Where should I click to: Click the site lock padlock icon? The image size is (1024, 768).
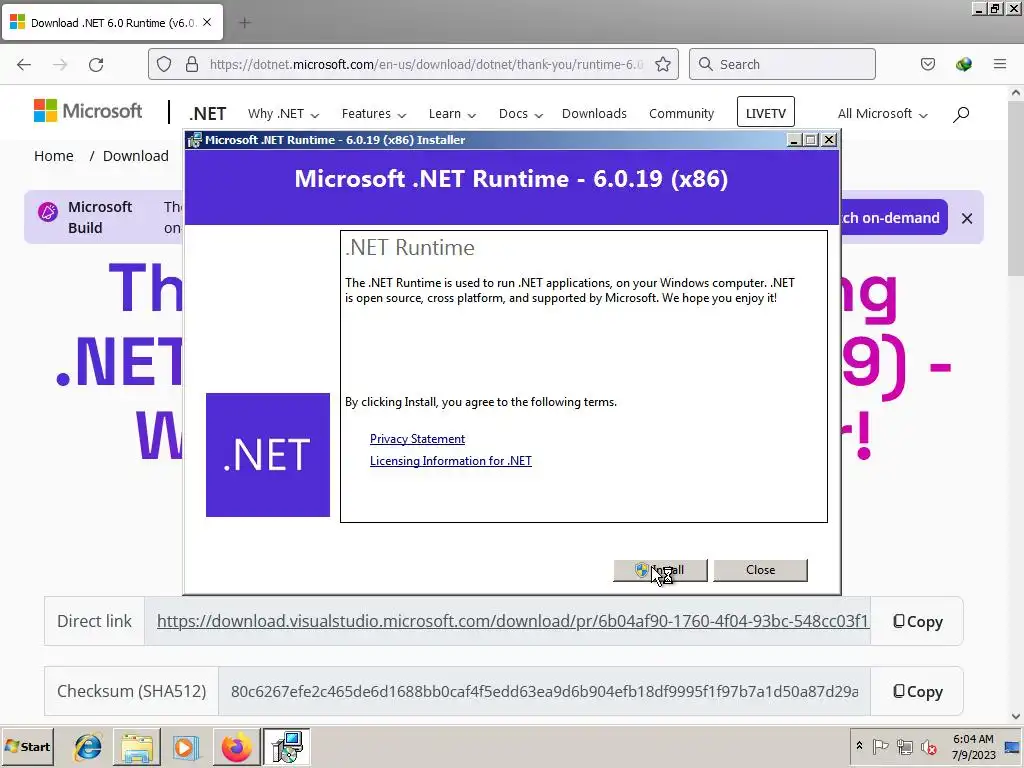tap(191, 64)
